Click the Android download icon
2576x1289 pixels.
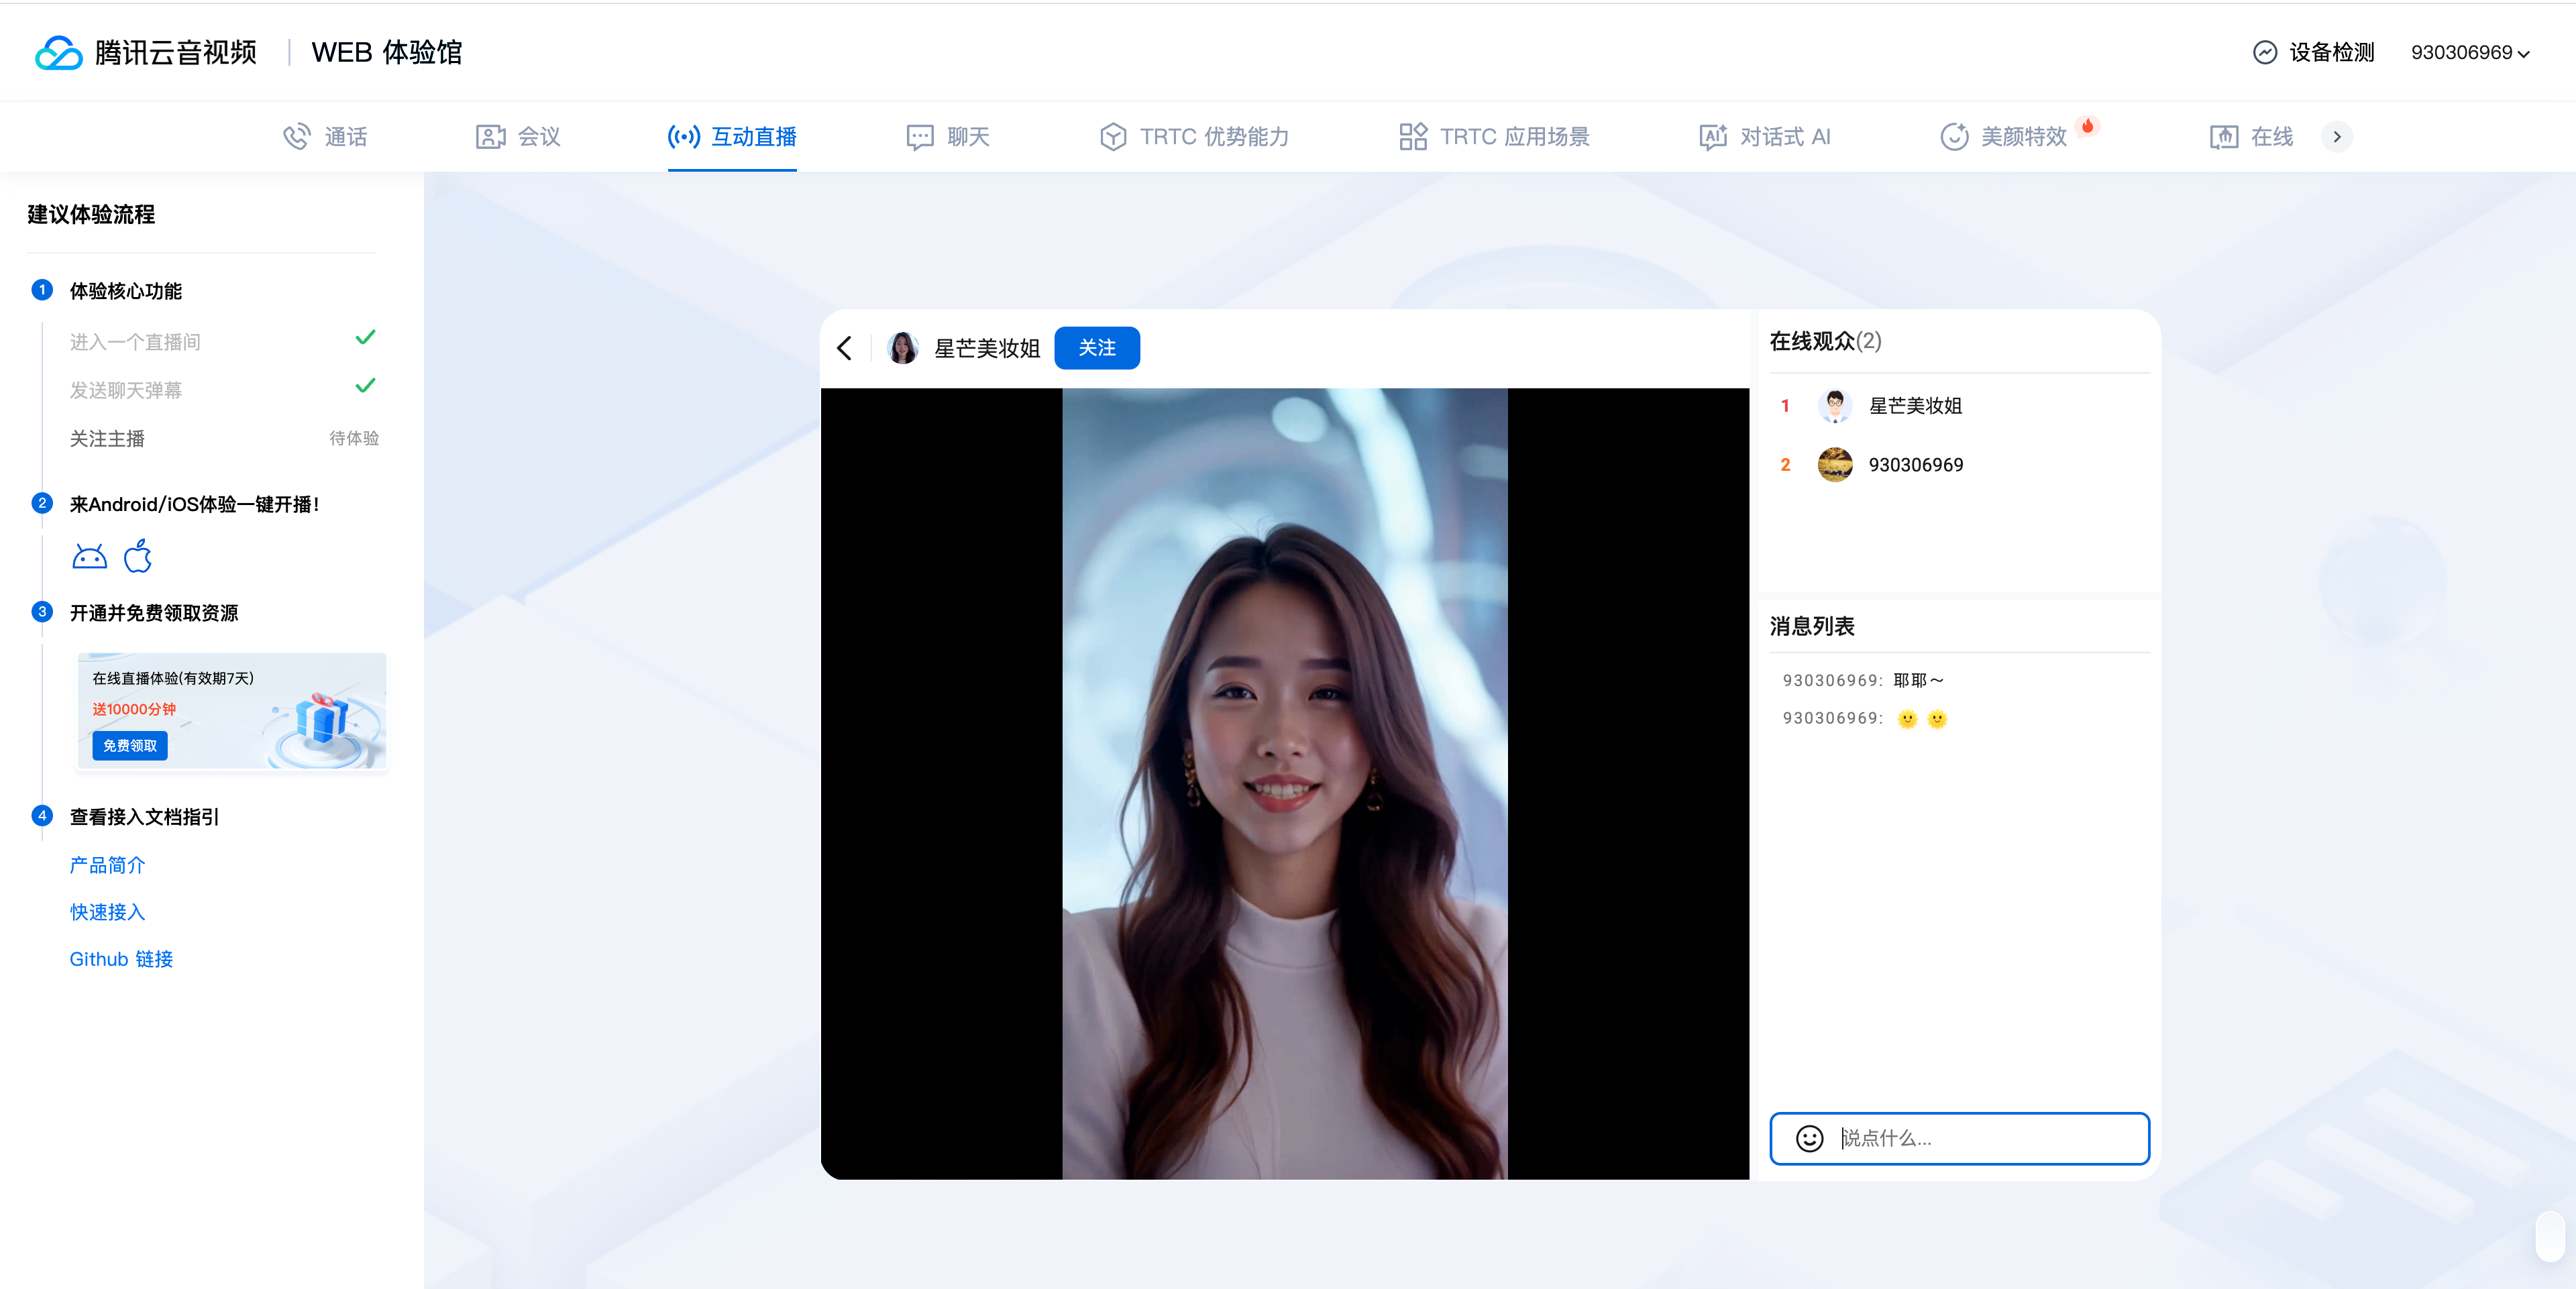click(x=89, y=557)
